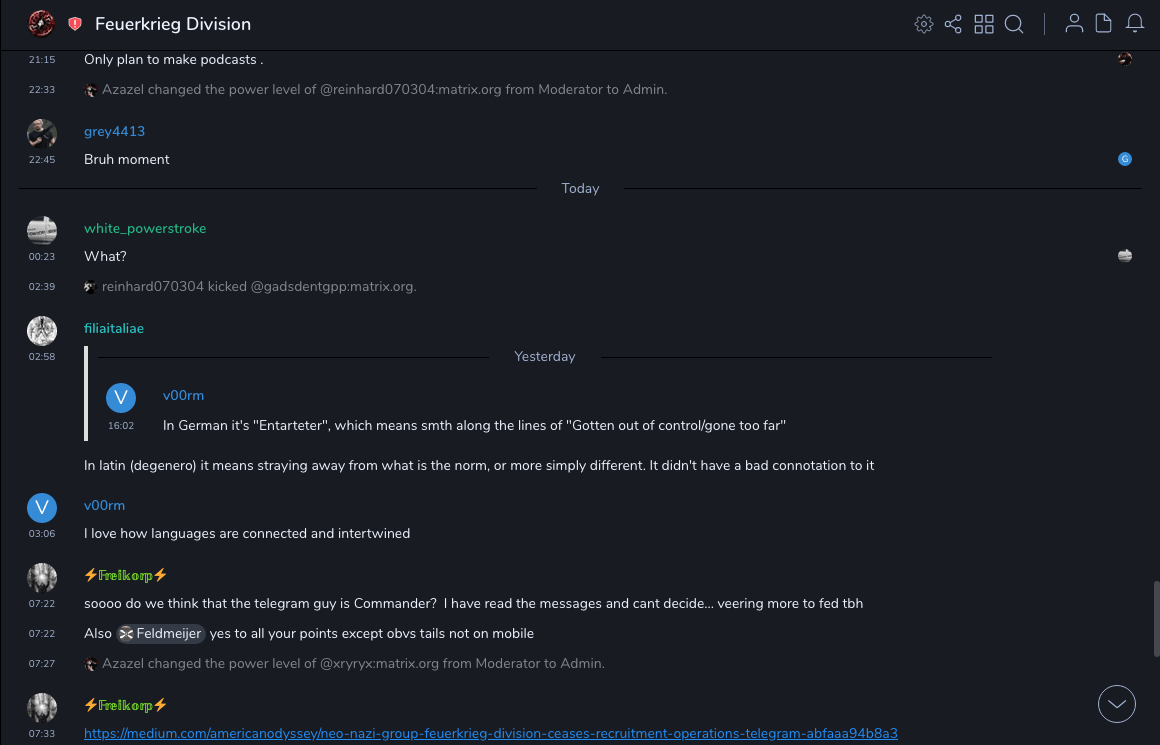Open the files panel icon
This screenshot has width=1160, height=745.
pyautogui.click(x=1104, y=24)
